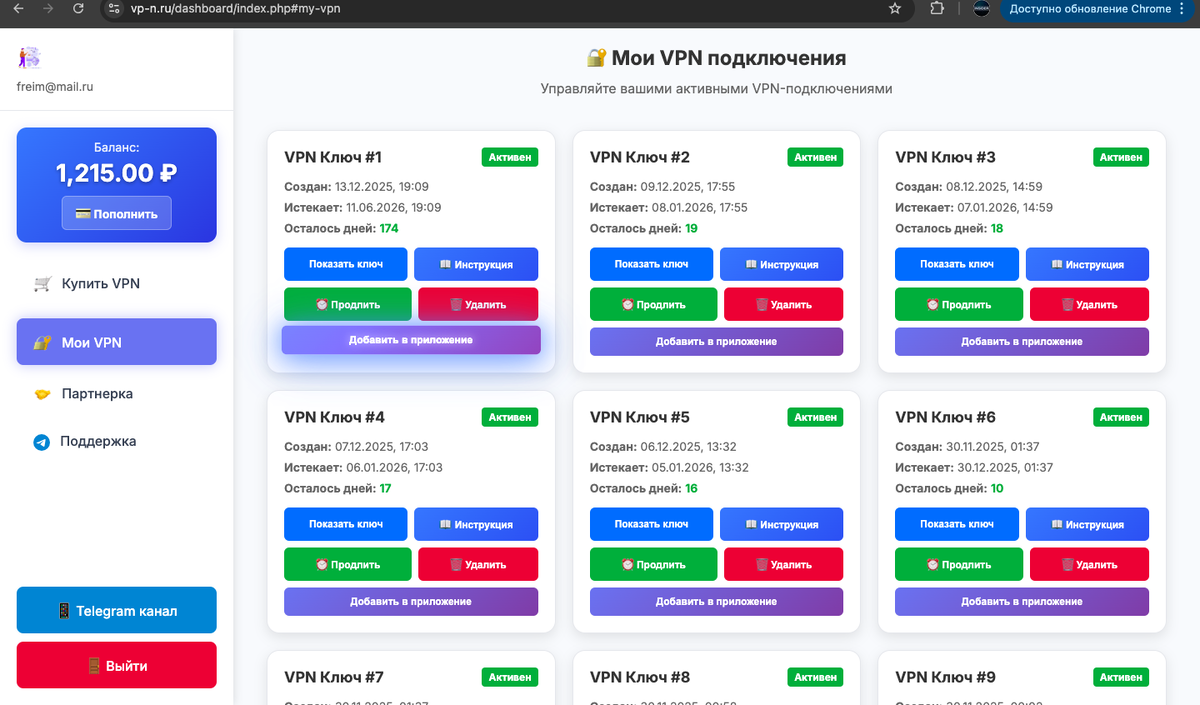Extend VPN Ключ #4 with Продлить
Viewport: 1200px width, 705px height.
tap(348, 564)
